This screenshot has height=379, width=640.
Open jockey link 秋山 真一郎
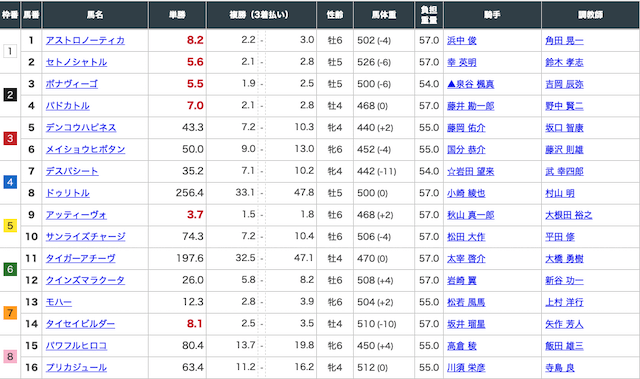point(471,215)
